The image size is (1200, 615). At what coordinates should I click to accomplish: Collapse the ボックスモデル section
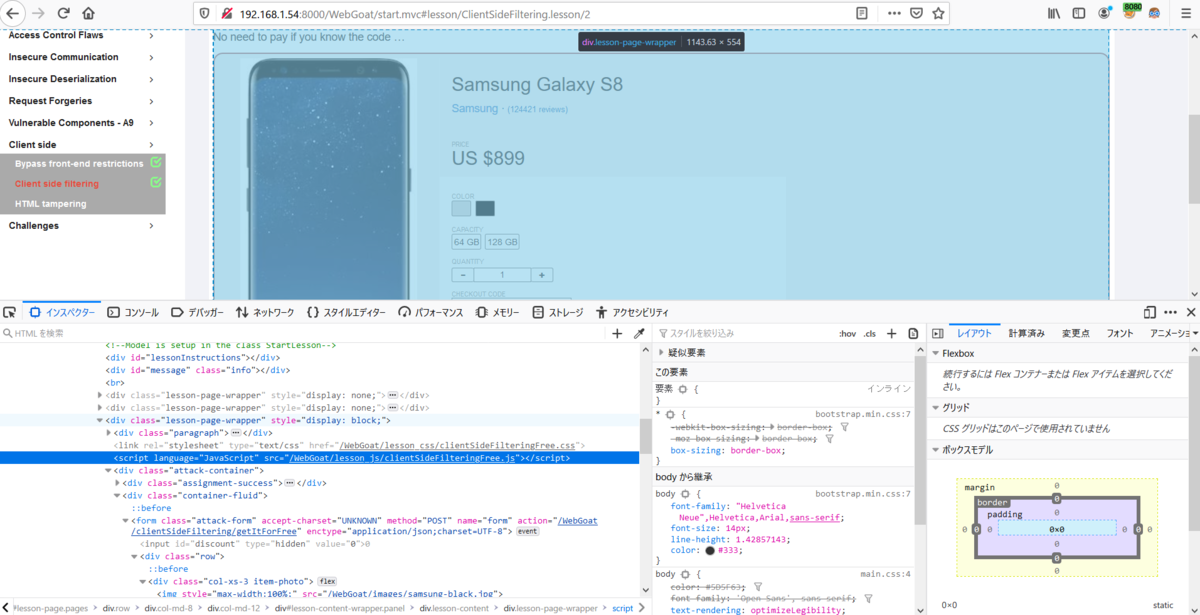936,449
